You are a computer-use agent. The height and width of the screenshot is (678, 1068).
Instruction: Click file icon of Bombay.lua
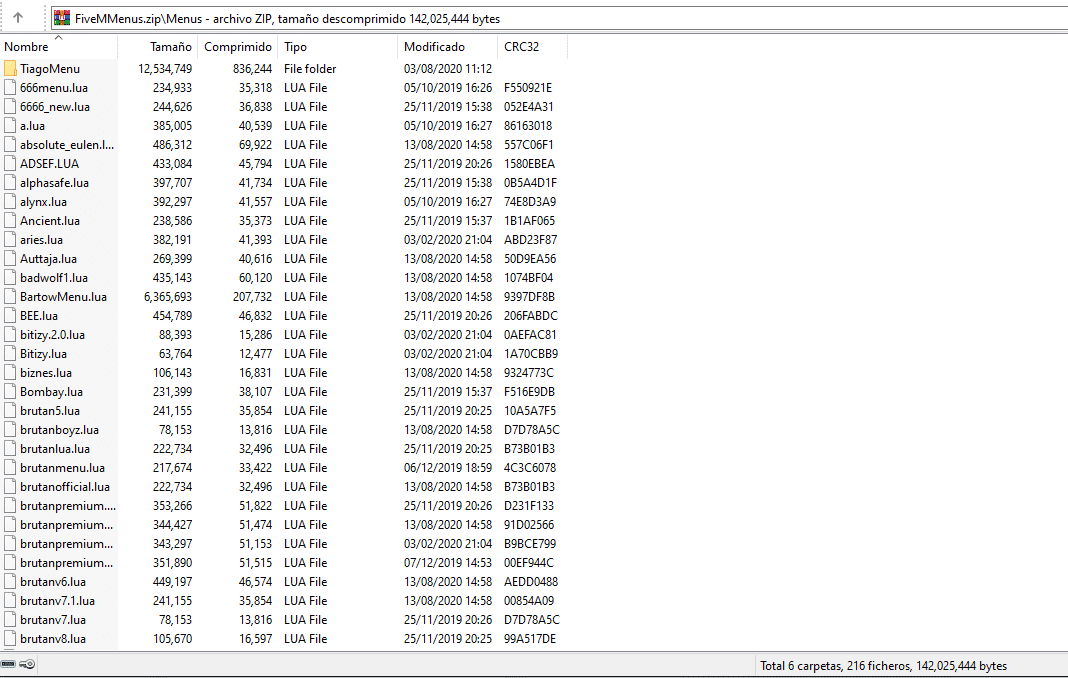click(10, 392)
